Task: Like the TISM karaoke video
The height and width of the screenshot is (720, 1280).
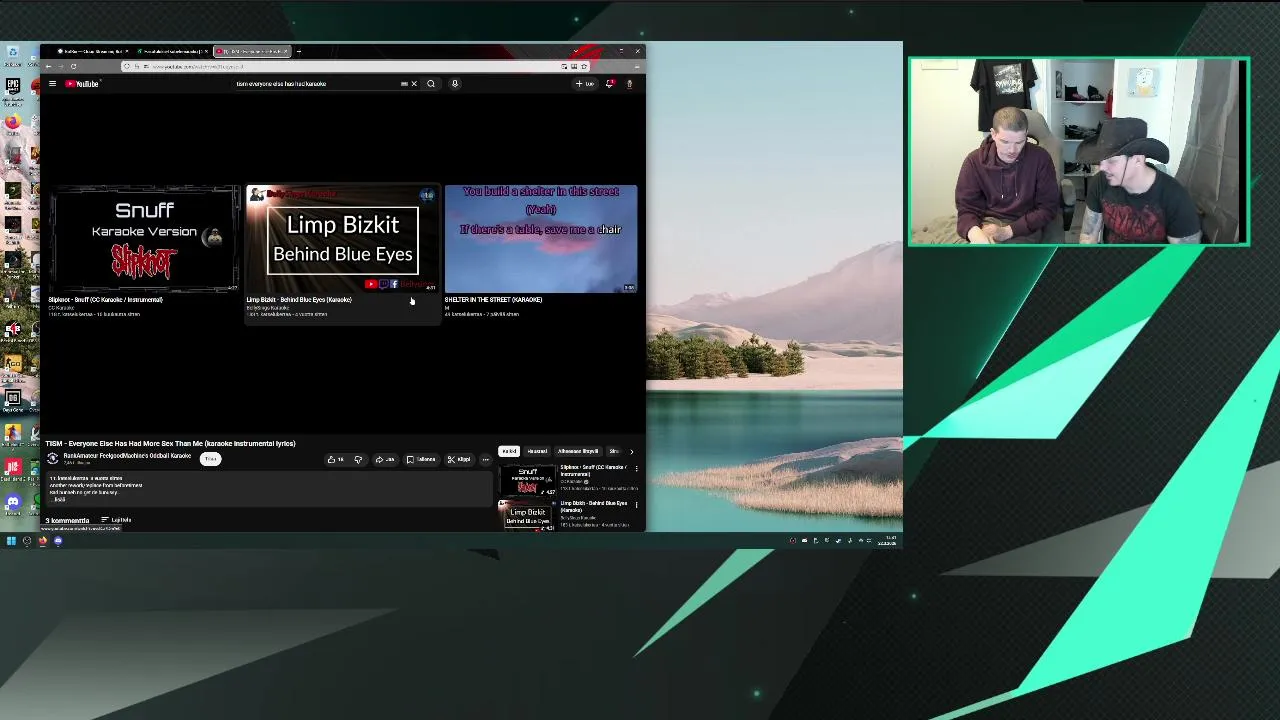Action: click(336, 460)
